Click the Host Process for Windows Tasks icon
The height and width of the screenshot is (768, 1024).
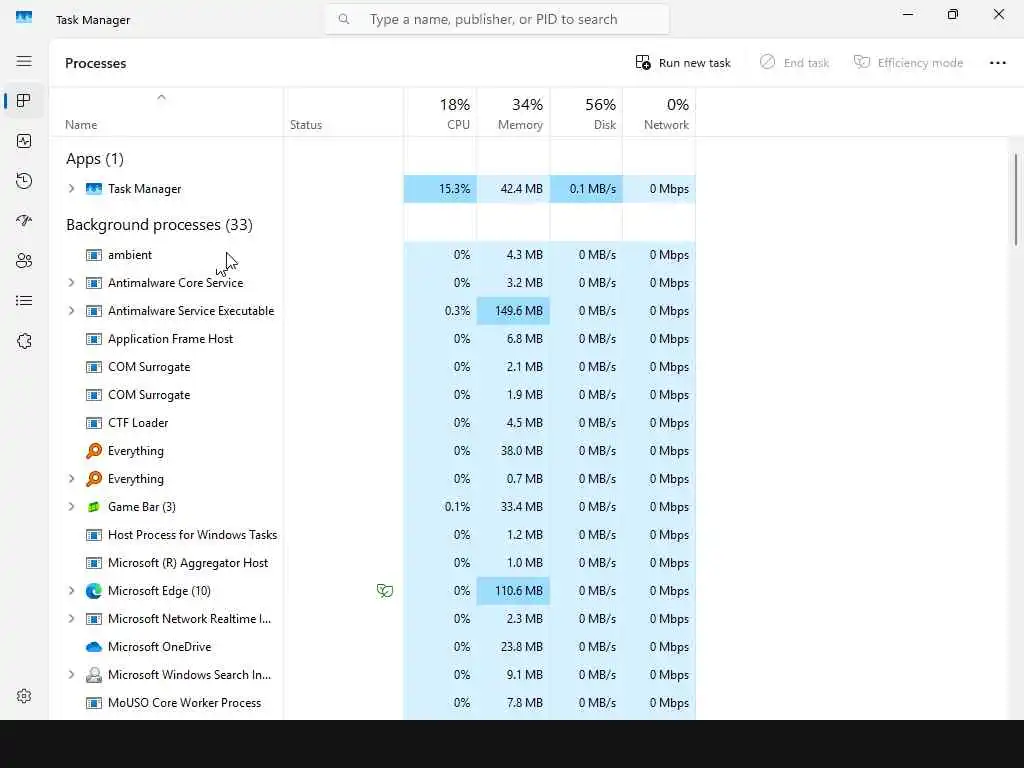[x=94, y=535]
